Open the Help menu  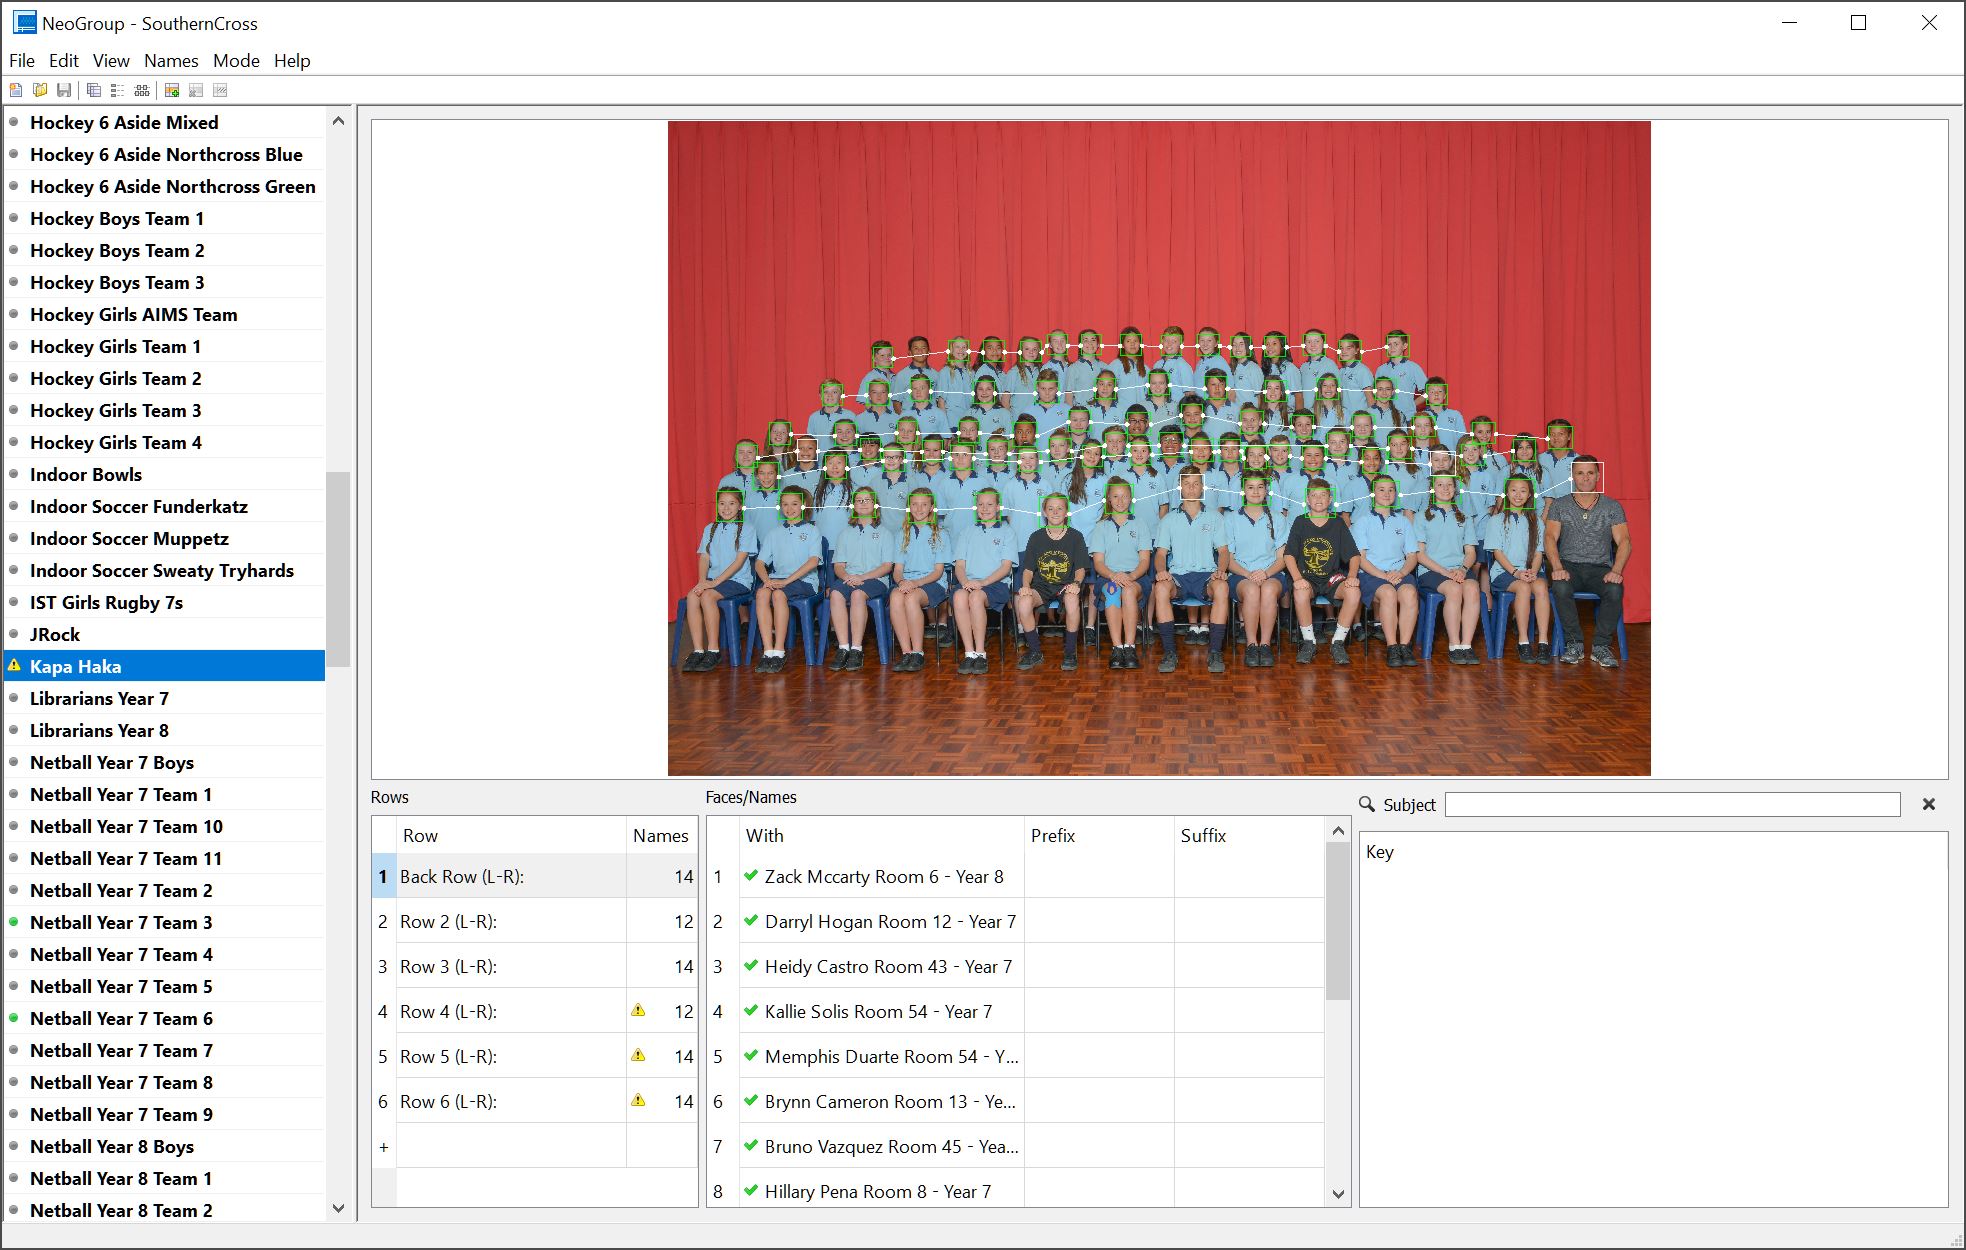(292, 61)
